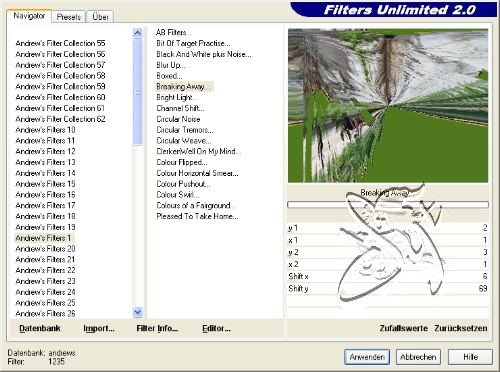The height and width of the screenshot is (372, 500).
Task: Open the Presets tab
Action: click(x=69, y=17)
